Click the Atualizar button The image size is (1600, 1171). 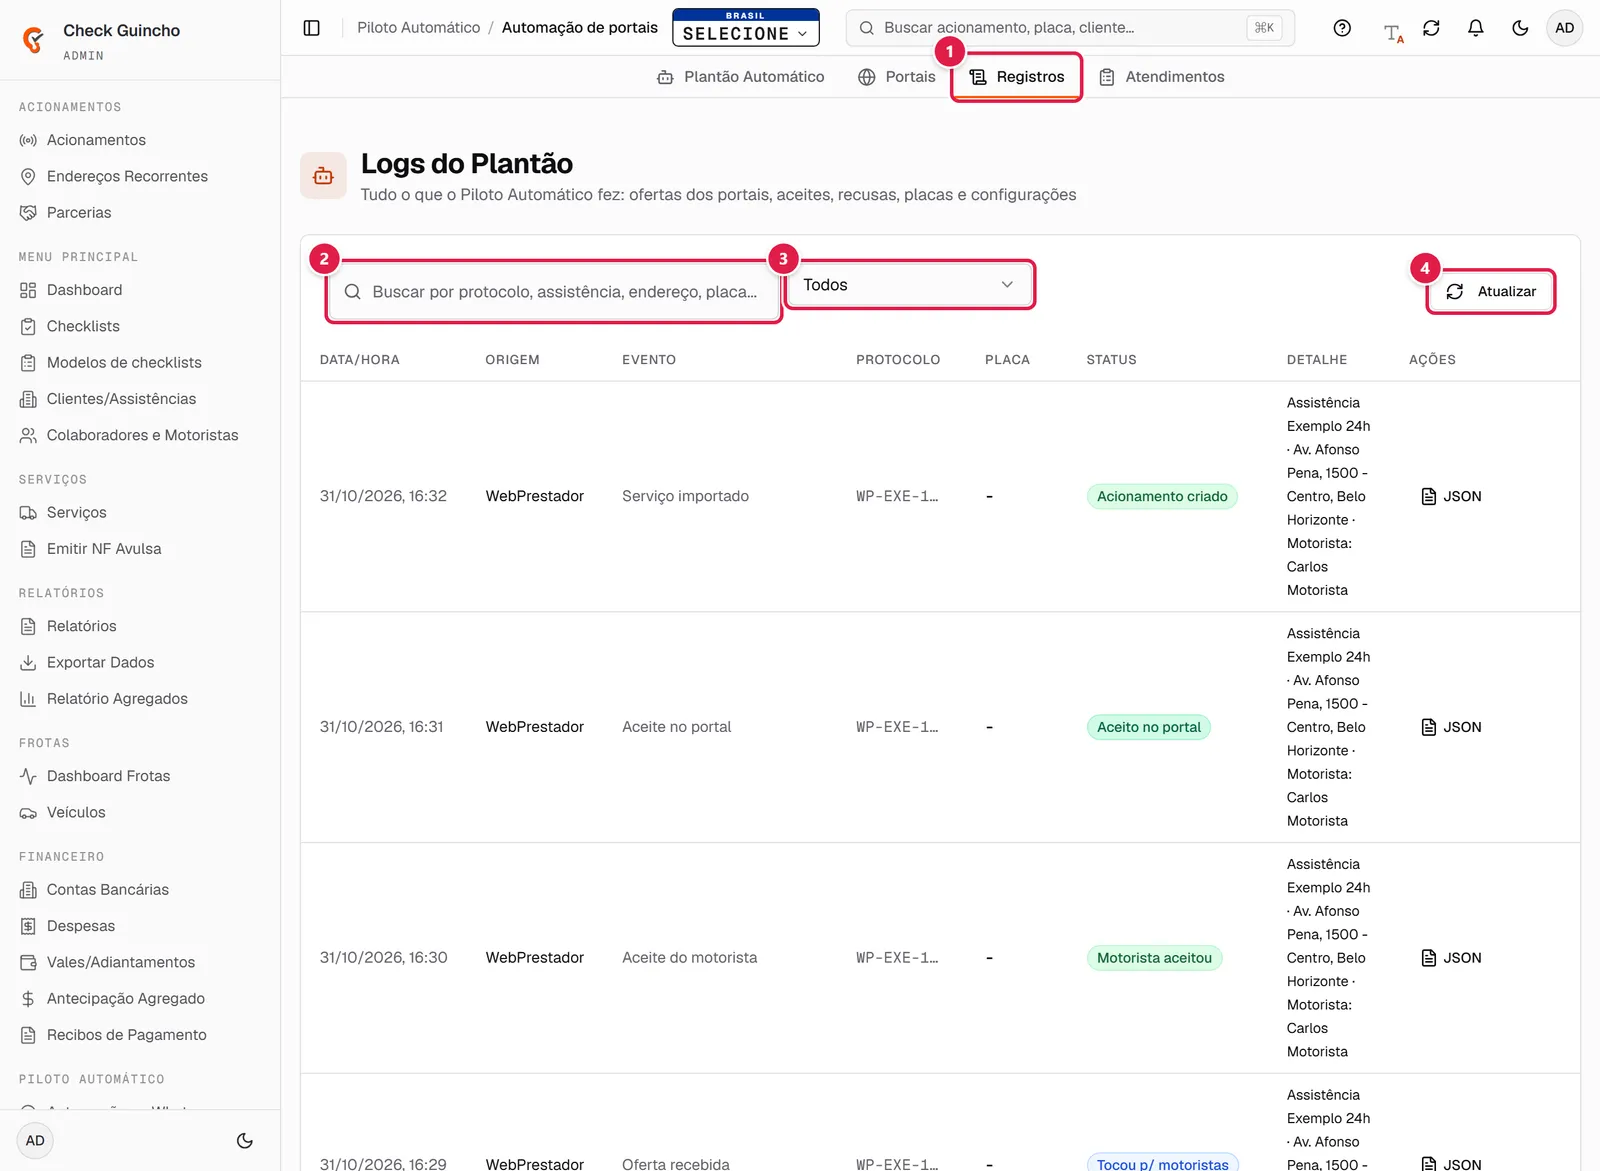[x=1491, y=291]
